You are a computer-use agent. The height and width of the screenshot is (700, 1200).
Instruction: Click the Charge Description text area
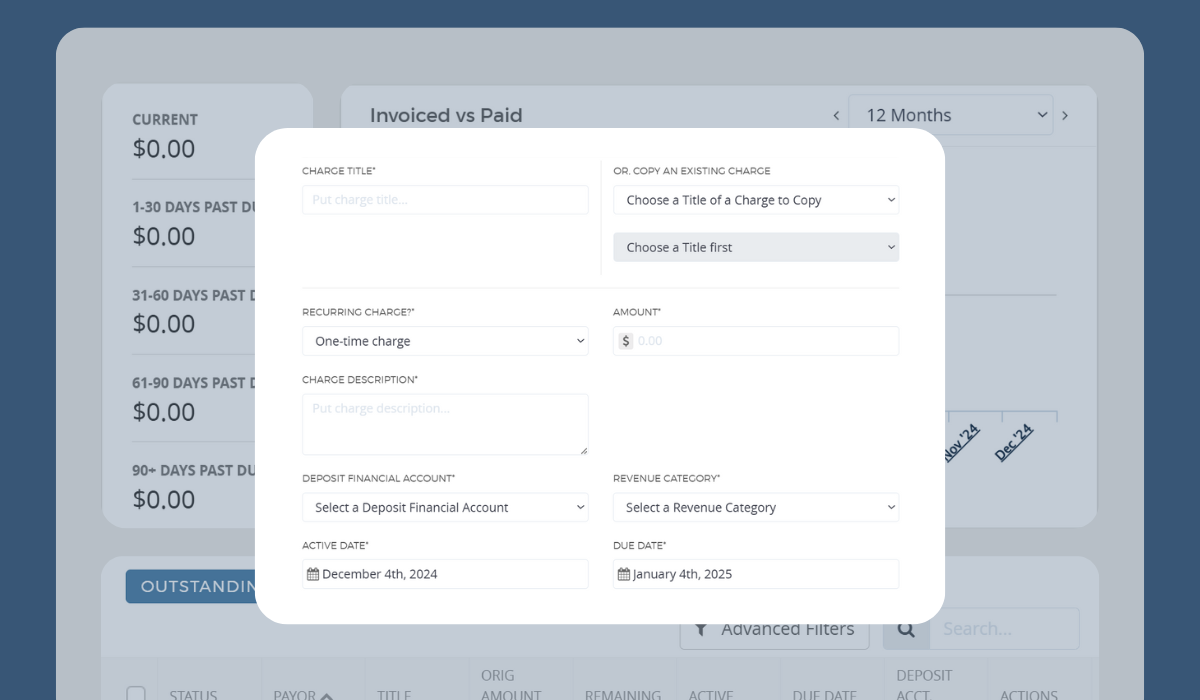pos(445,424)
